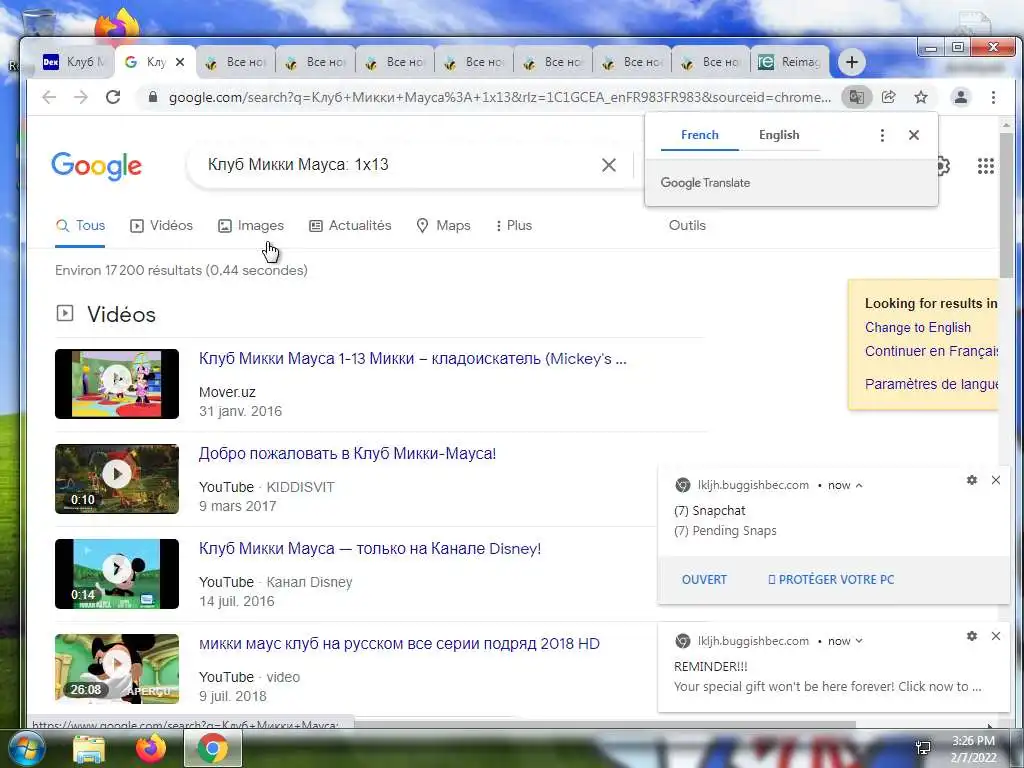Open the Actualités search filter

click(x=350, y=226)
